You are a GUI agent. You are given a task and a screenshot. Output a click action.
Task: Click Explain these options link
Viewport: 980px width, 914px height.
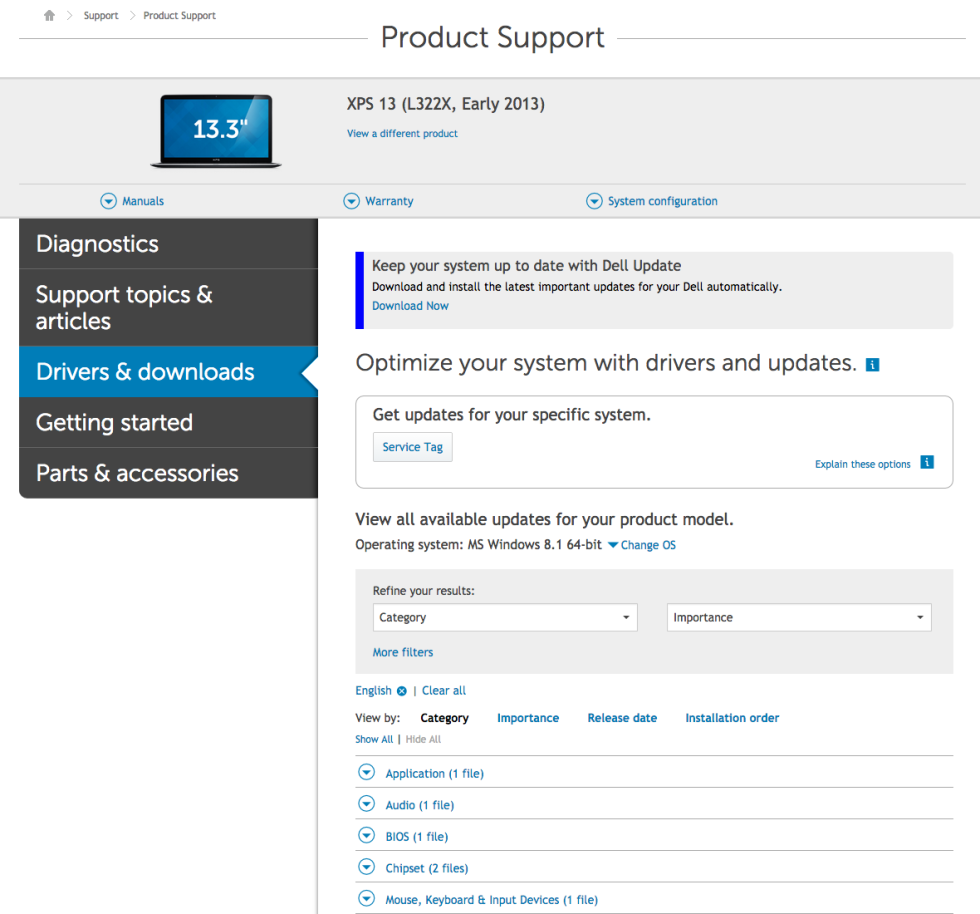tap(862, 464)
